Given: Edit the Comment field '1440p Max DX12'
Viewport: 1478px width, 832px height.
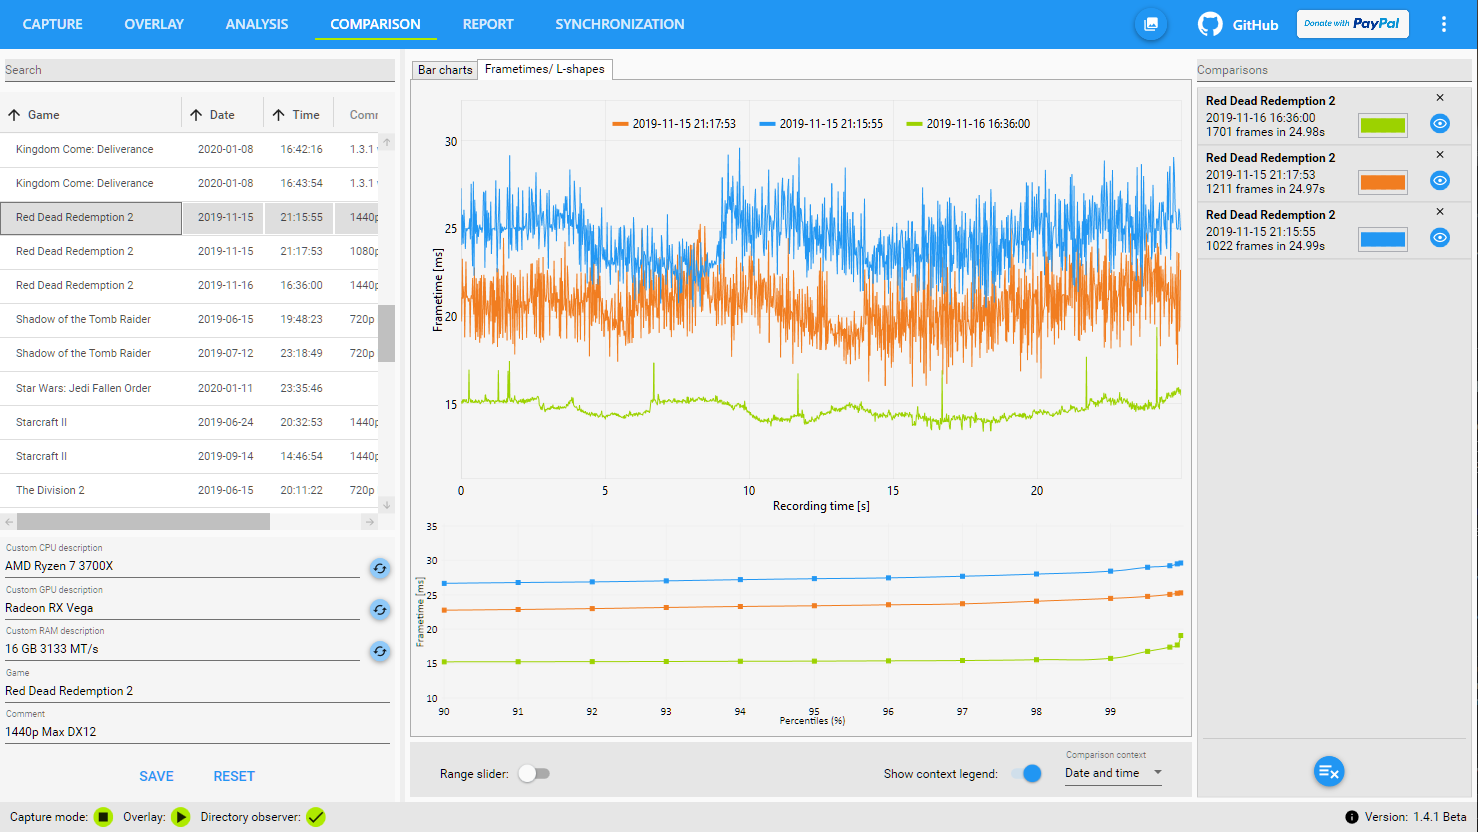Looking at the screenshot, I should [197, 732].
